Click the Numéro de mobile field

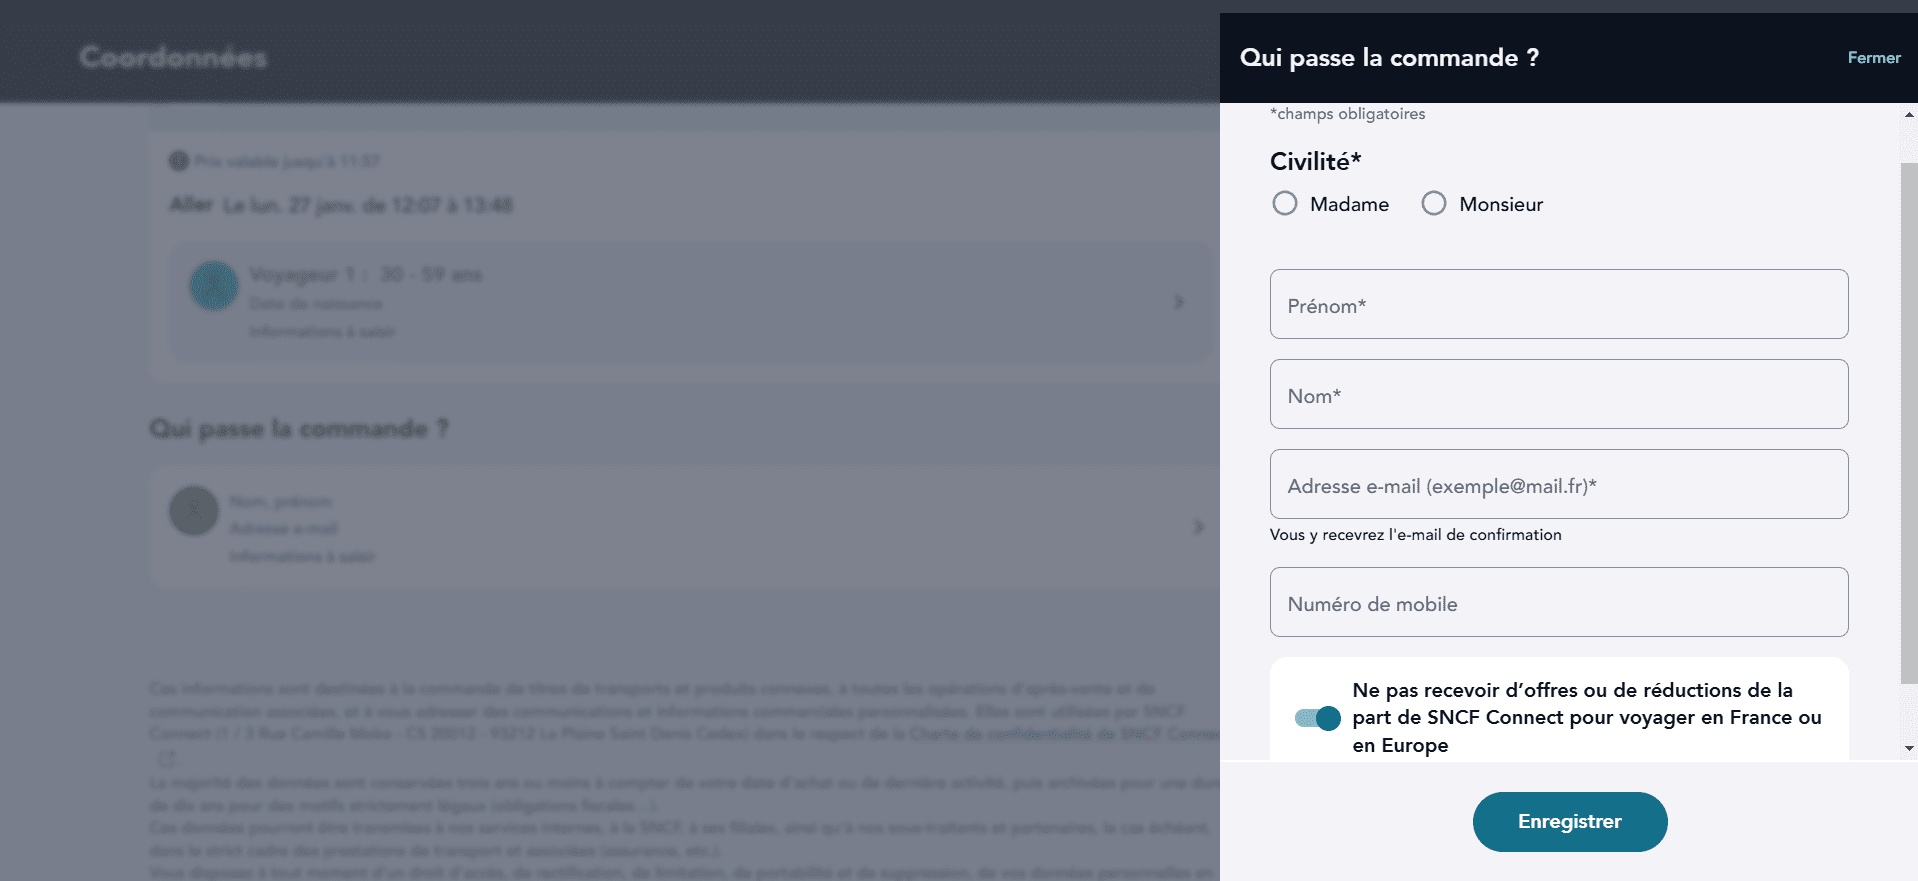[x=1558, y=602]
